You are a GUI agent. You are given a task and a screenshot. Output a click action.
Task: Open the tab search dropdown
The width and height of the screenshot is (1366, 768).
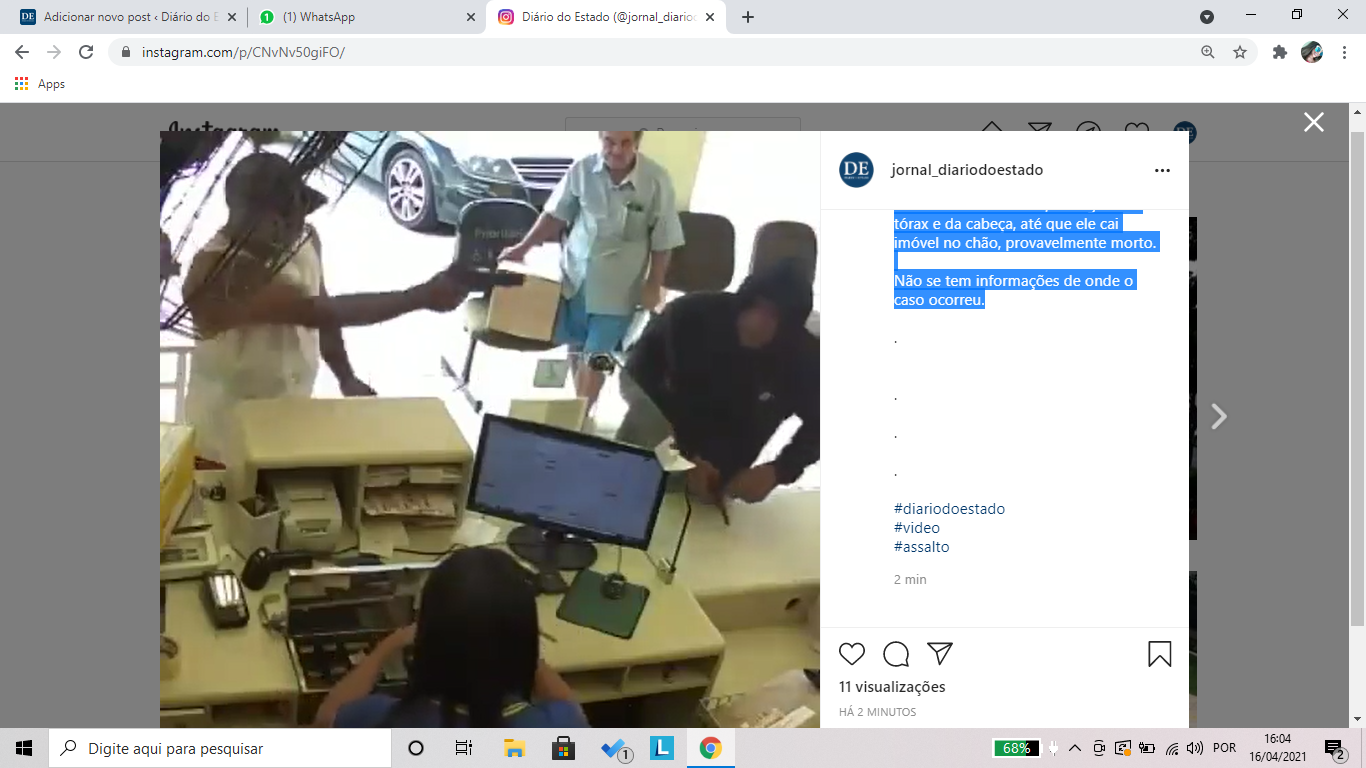pos(1207,17)
